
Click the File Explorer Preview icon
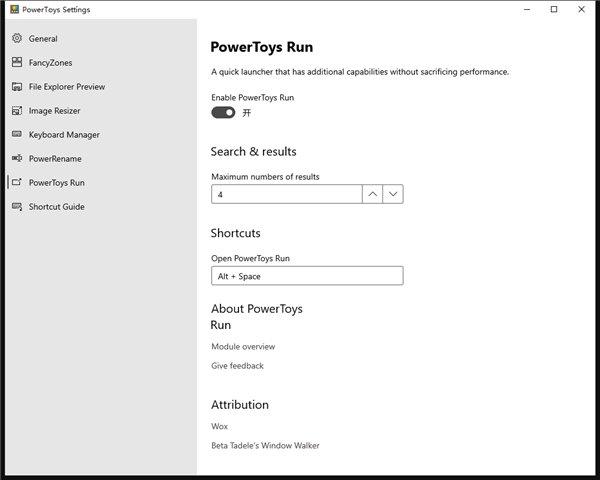17,87
